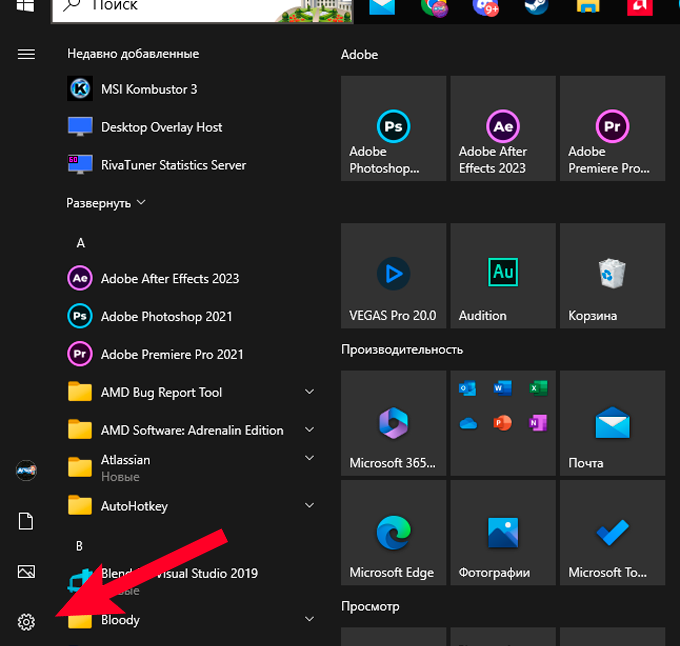Open the Adobe Premiere Pro tile
Image resolution: width=680 pixels, height=646 pixels.
[x=612, y=128]
